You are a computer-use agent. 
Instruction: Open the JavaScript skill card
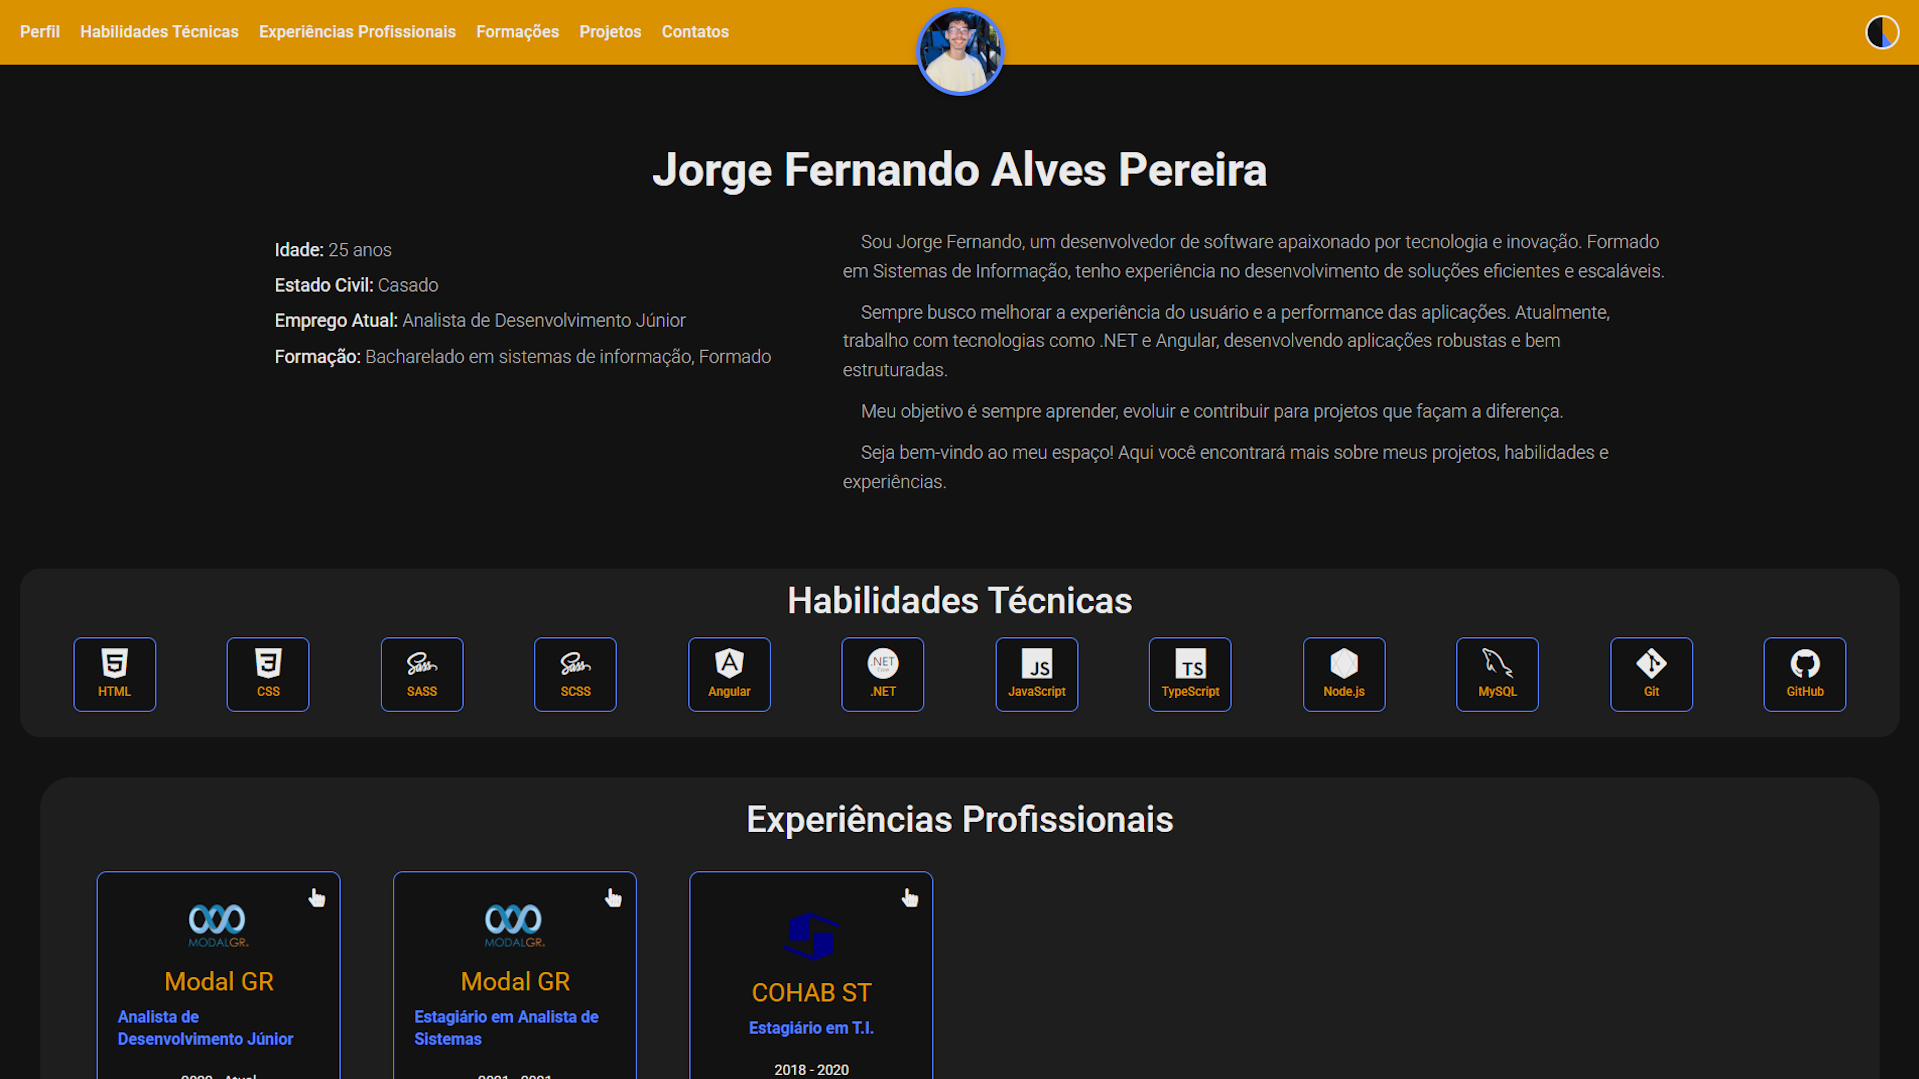click(1036, 674)
